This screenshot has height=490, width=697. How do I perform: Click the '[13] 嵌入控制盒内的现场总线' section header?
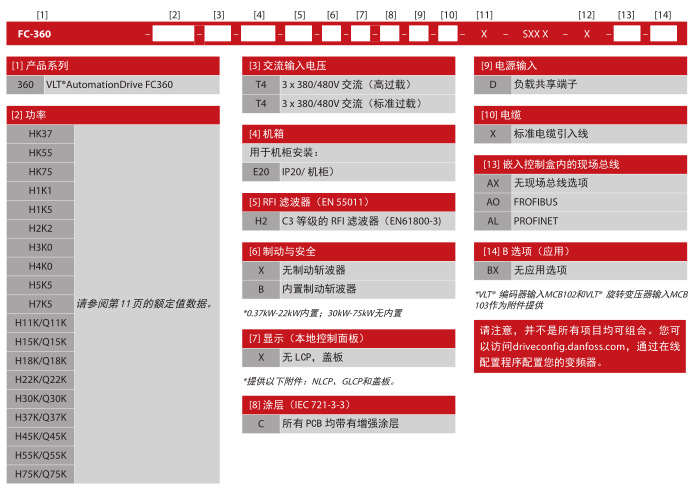click(580, 165)
